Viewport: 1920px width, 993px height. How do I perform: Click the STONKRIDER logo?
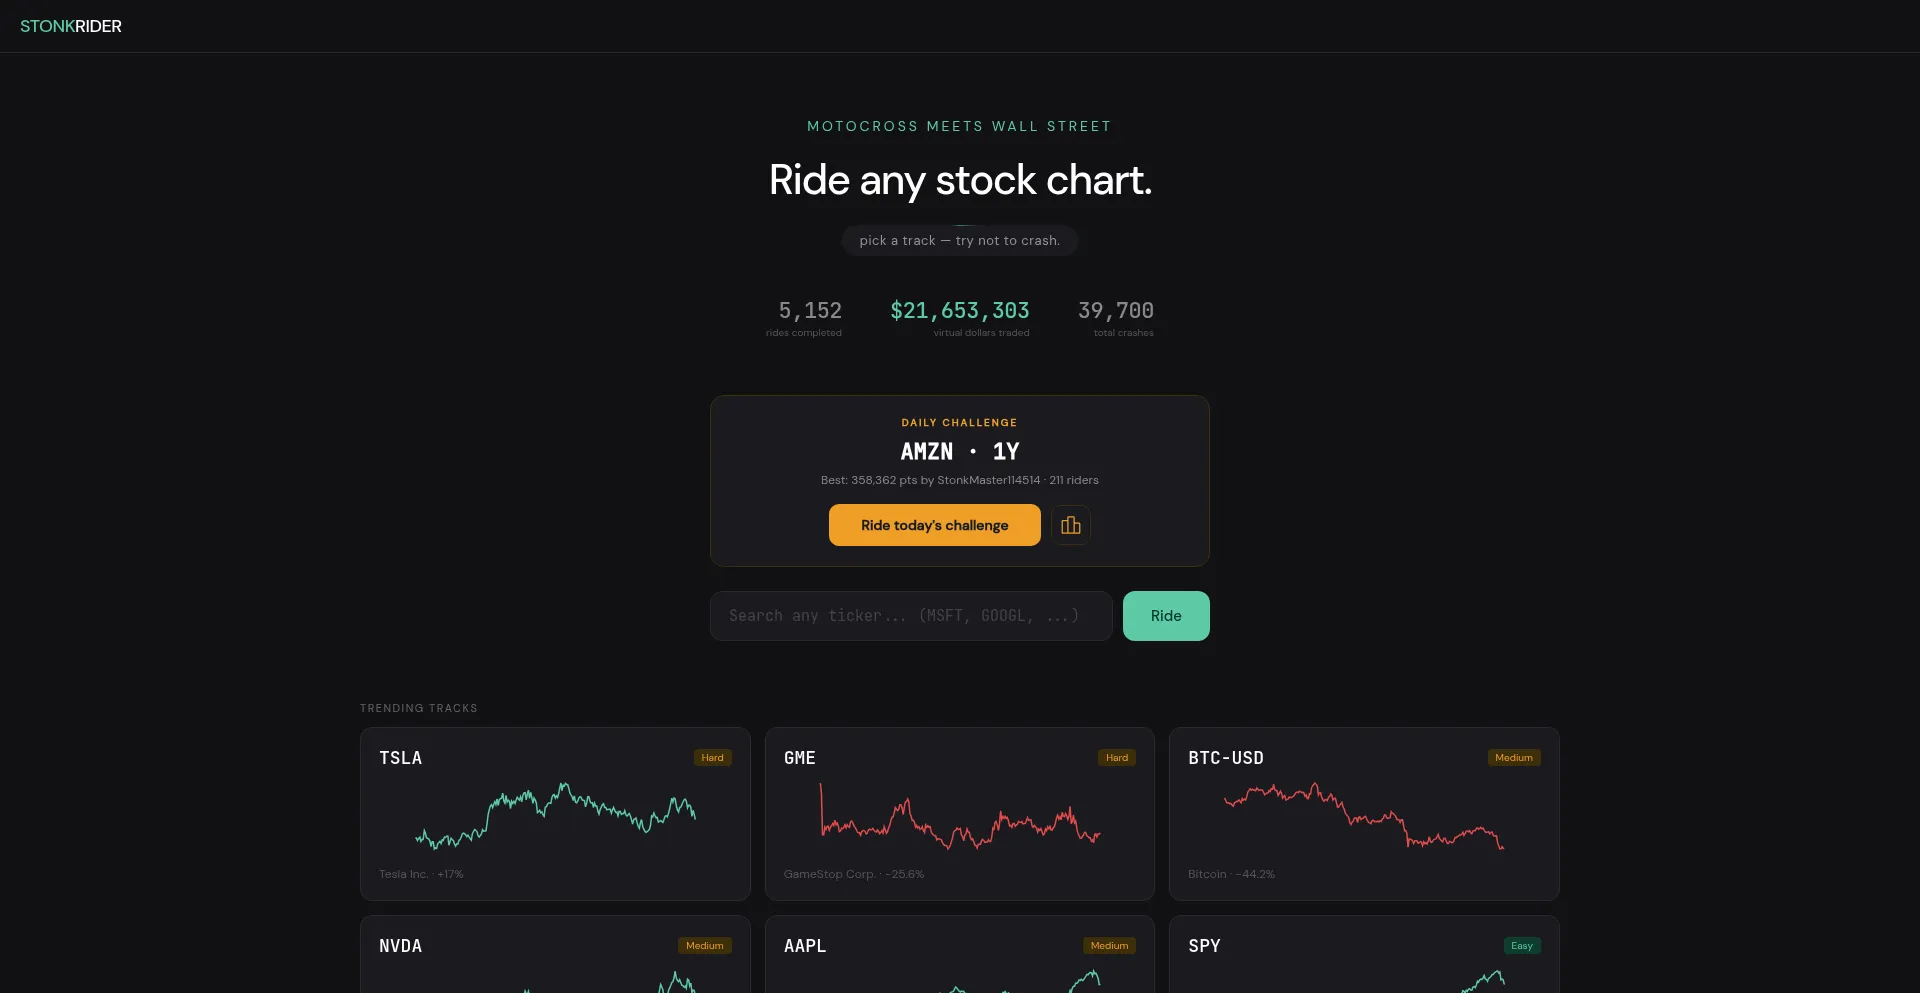(71, 26)
